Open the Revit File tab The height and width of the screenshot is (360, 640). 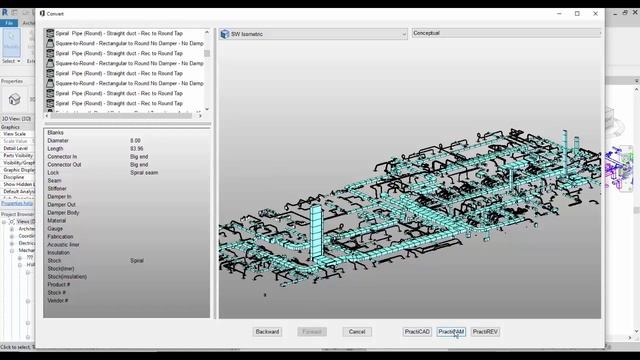[x=9, y=23]
